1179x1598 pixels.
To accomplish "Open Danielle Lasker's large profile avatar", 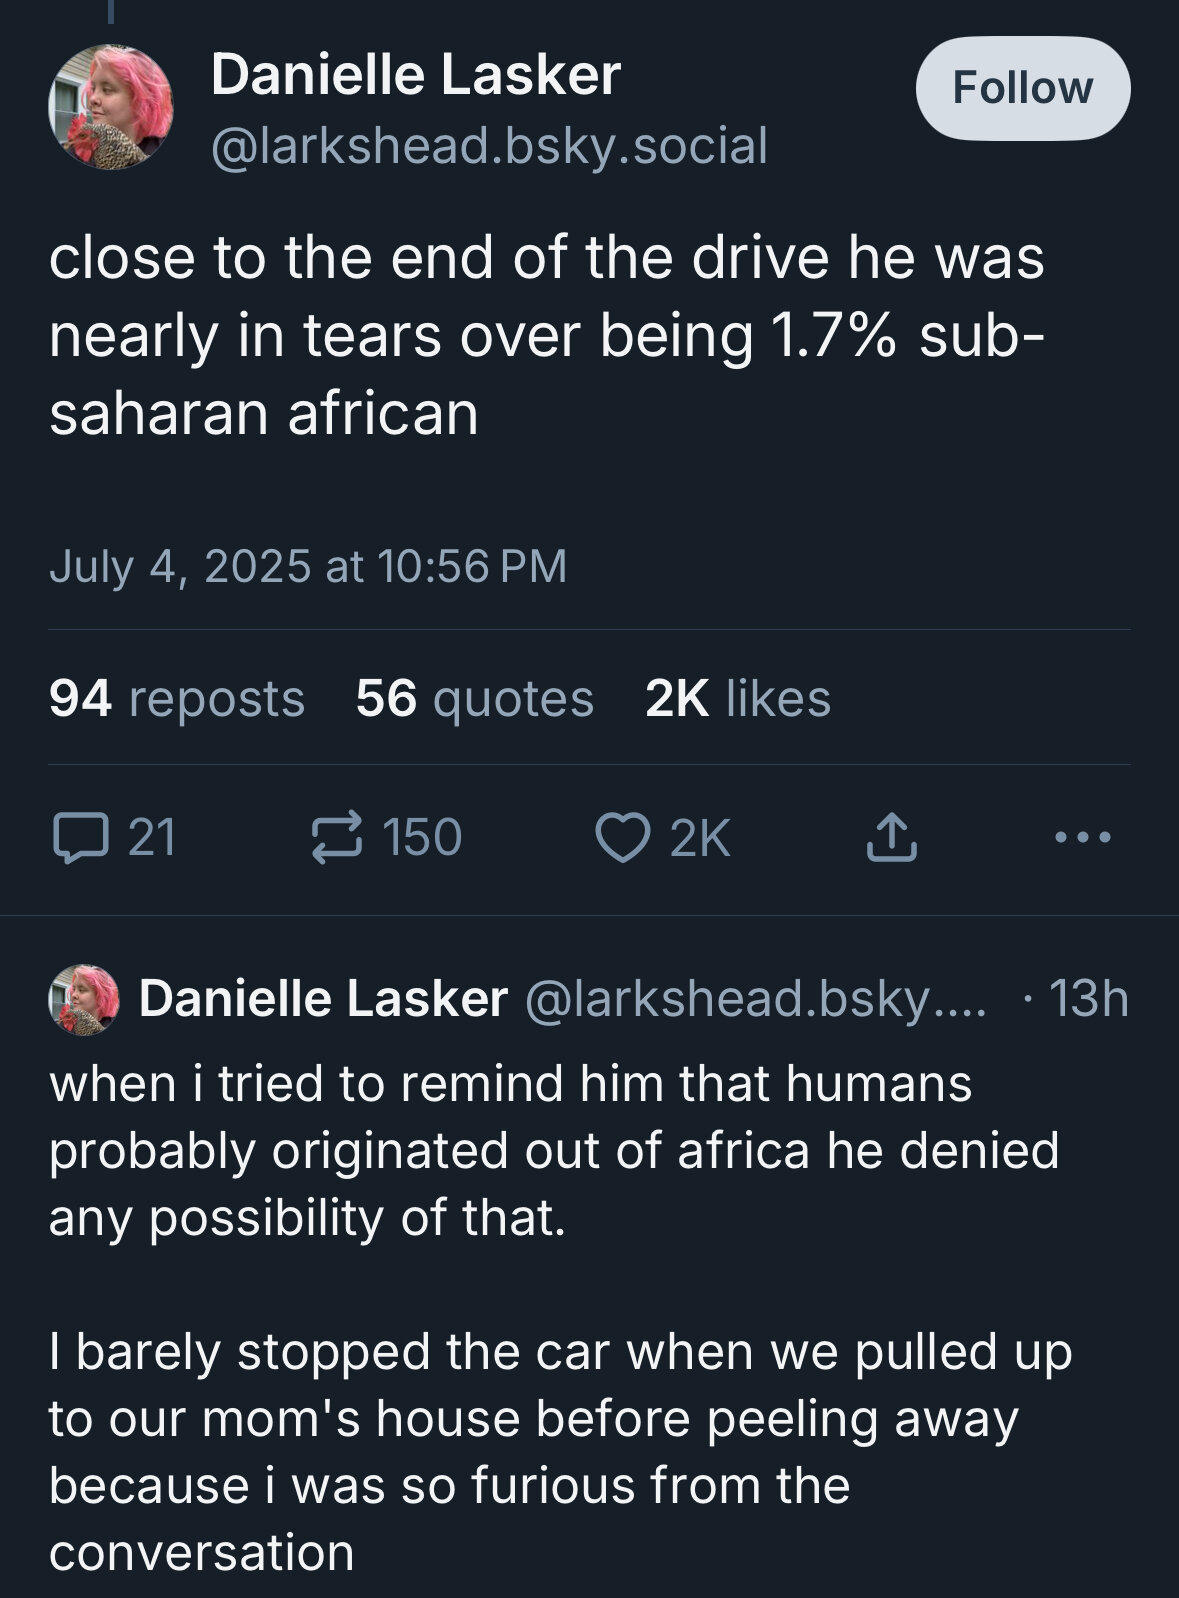I will (111, 107).
